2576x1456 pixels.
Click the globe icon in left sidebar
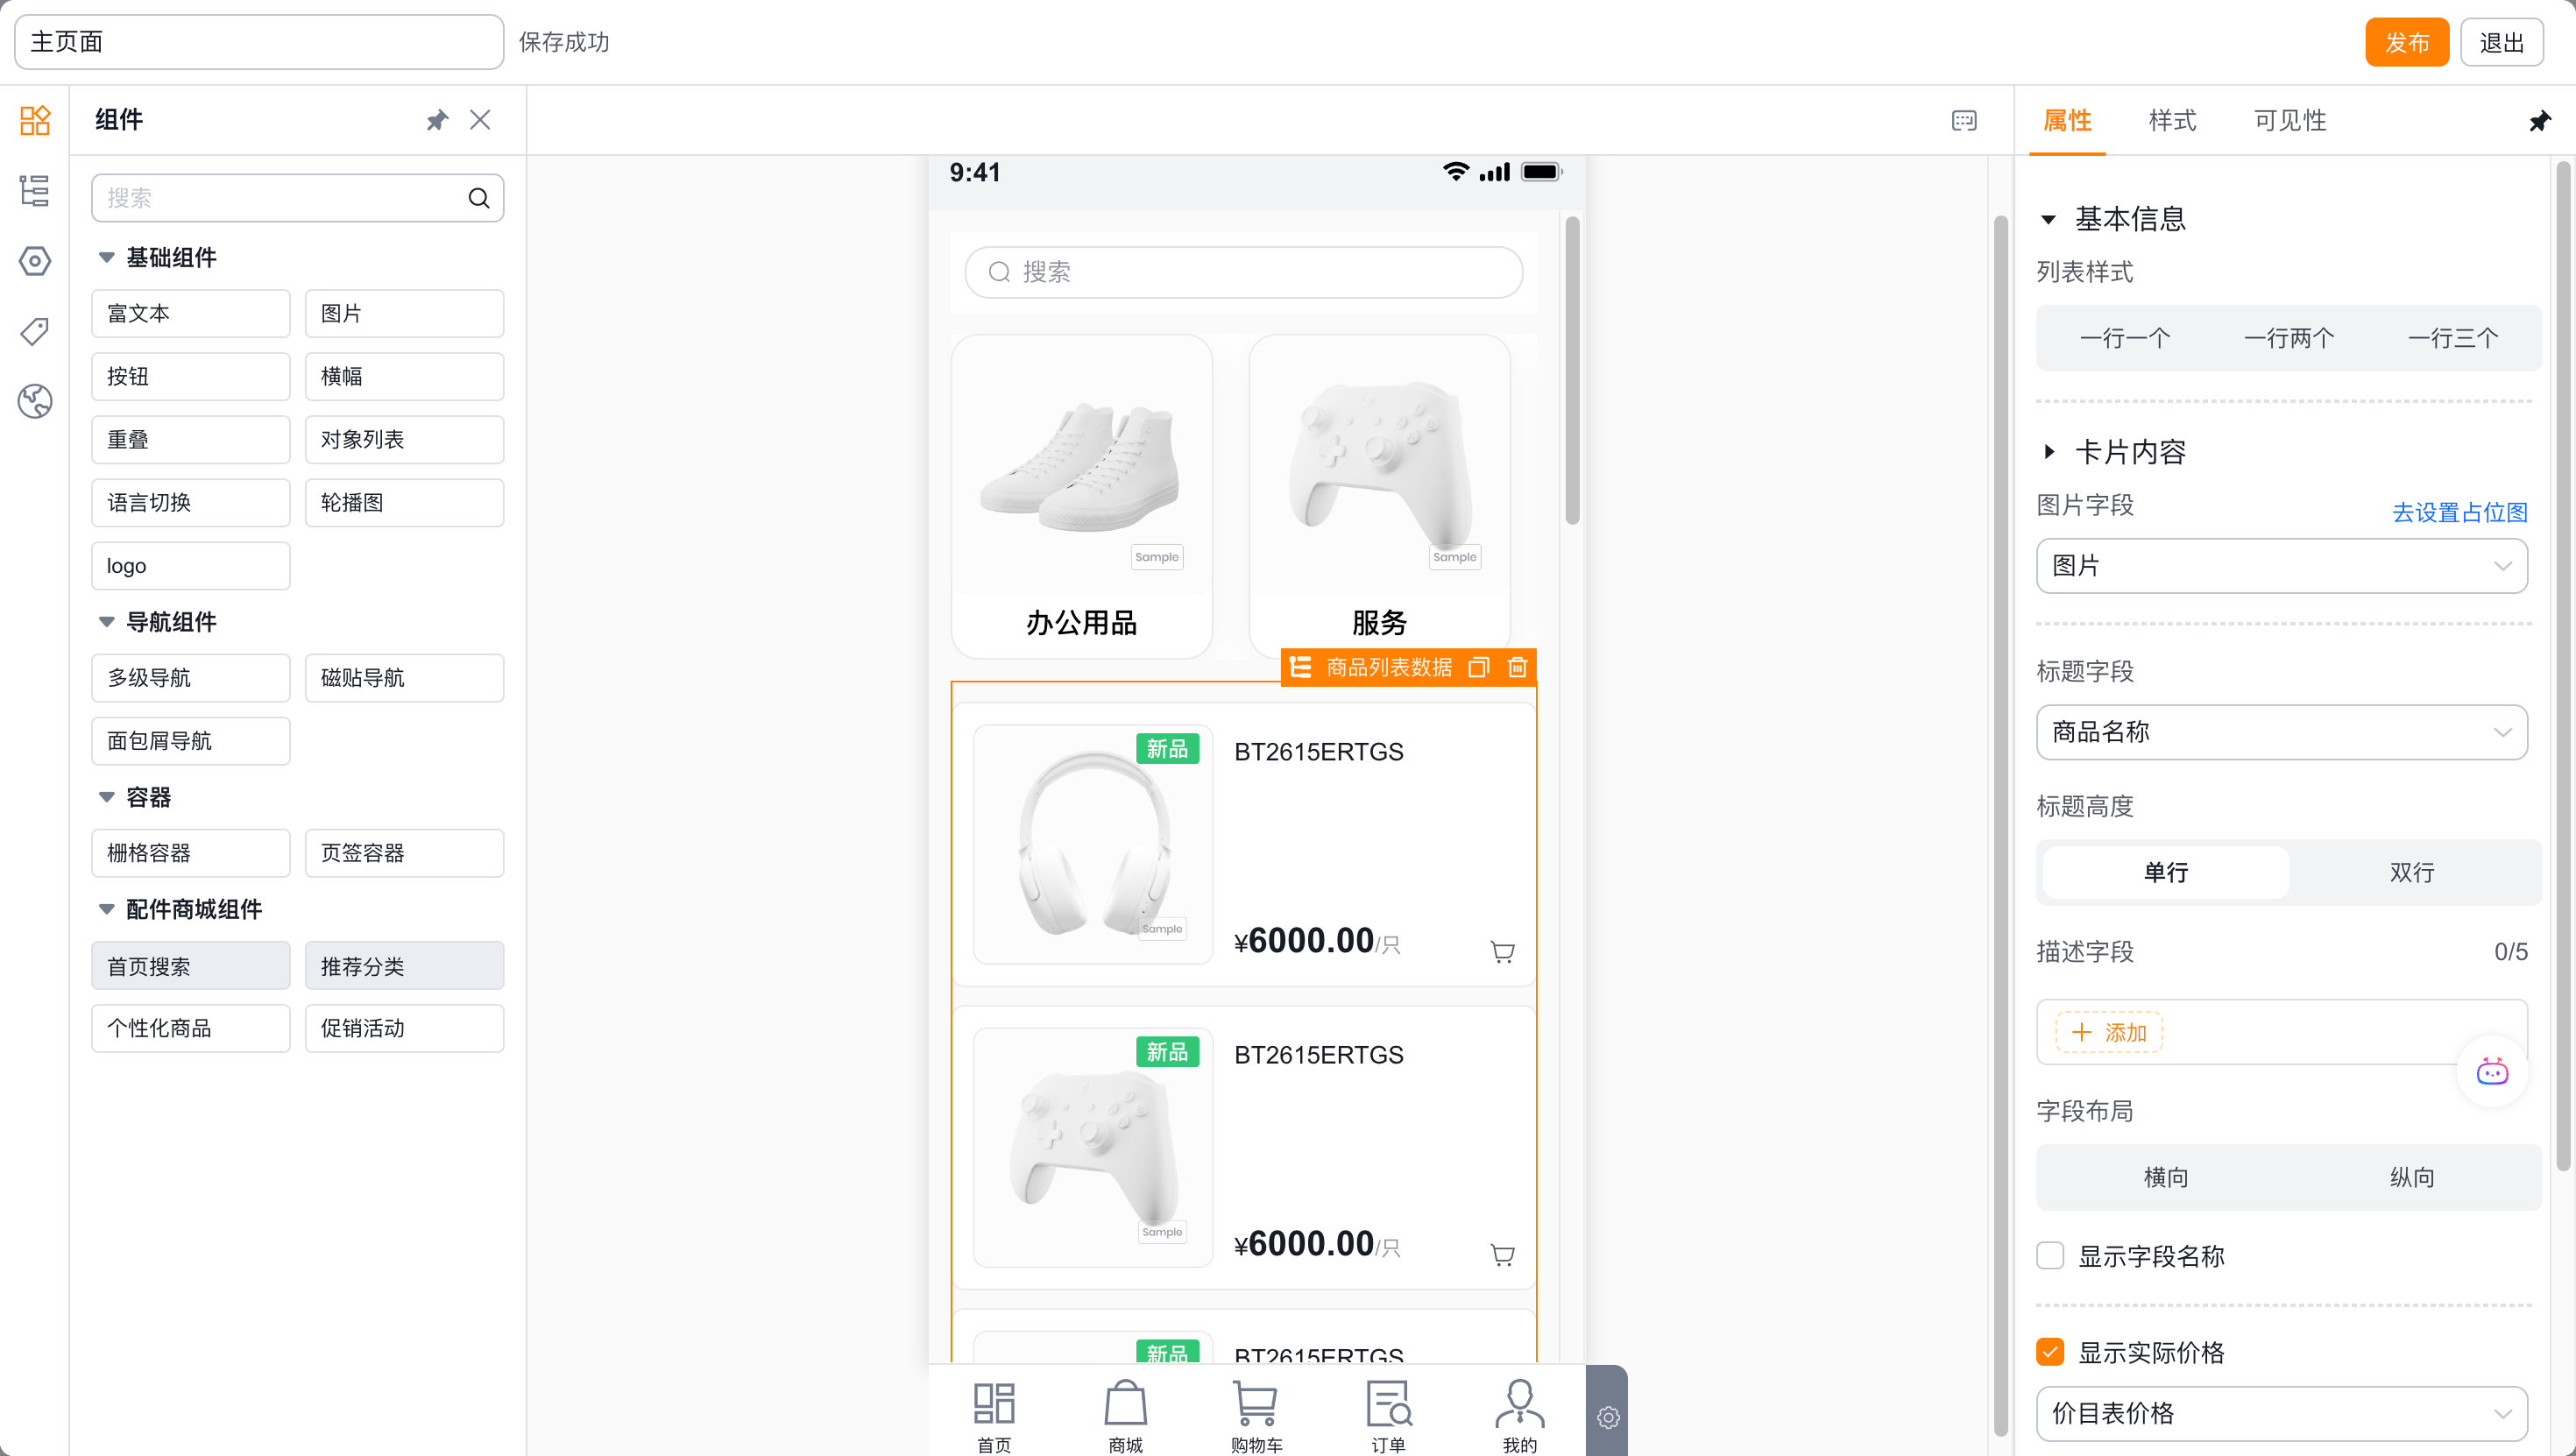(x=35, y=401)
